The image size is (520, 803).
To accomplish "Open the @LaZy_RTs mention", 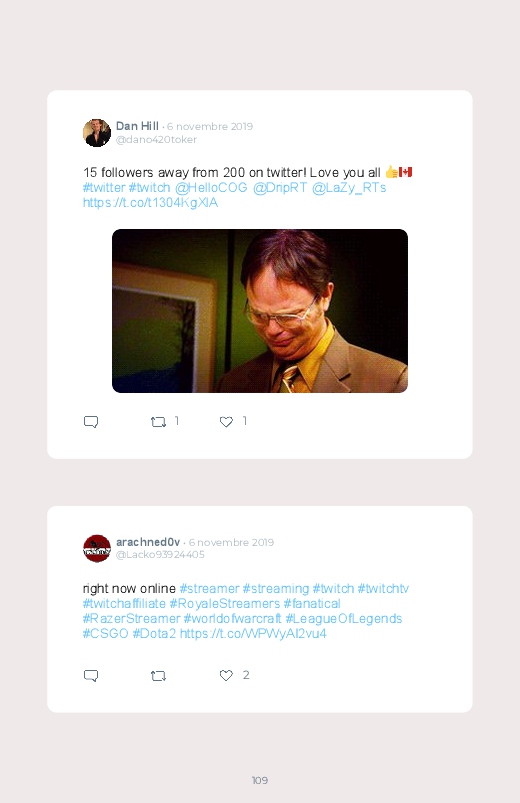I will pos(349,188).
